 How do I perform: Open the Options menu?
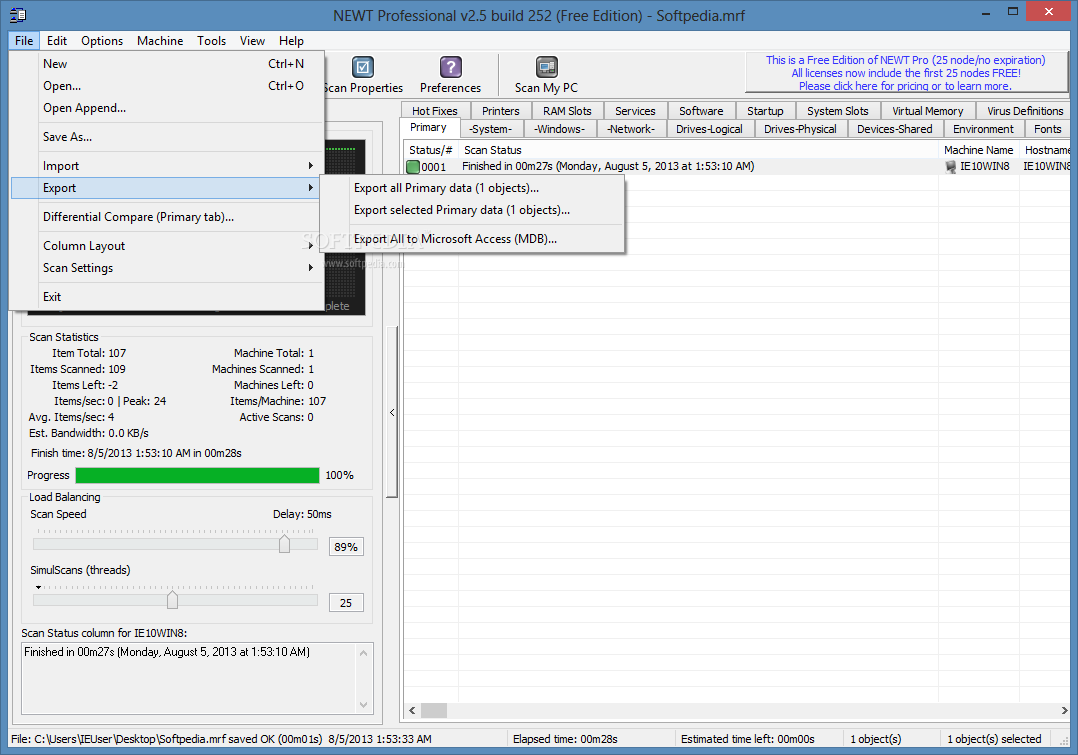point(102,41)
